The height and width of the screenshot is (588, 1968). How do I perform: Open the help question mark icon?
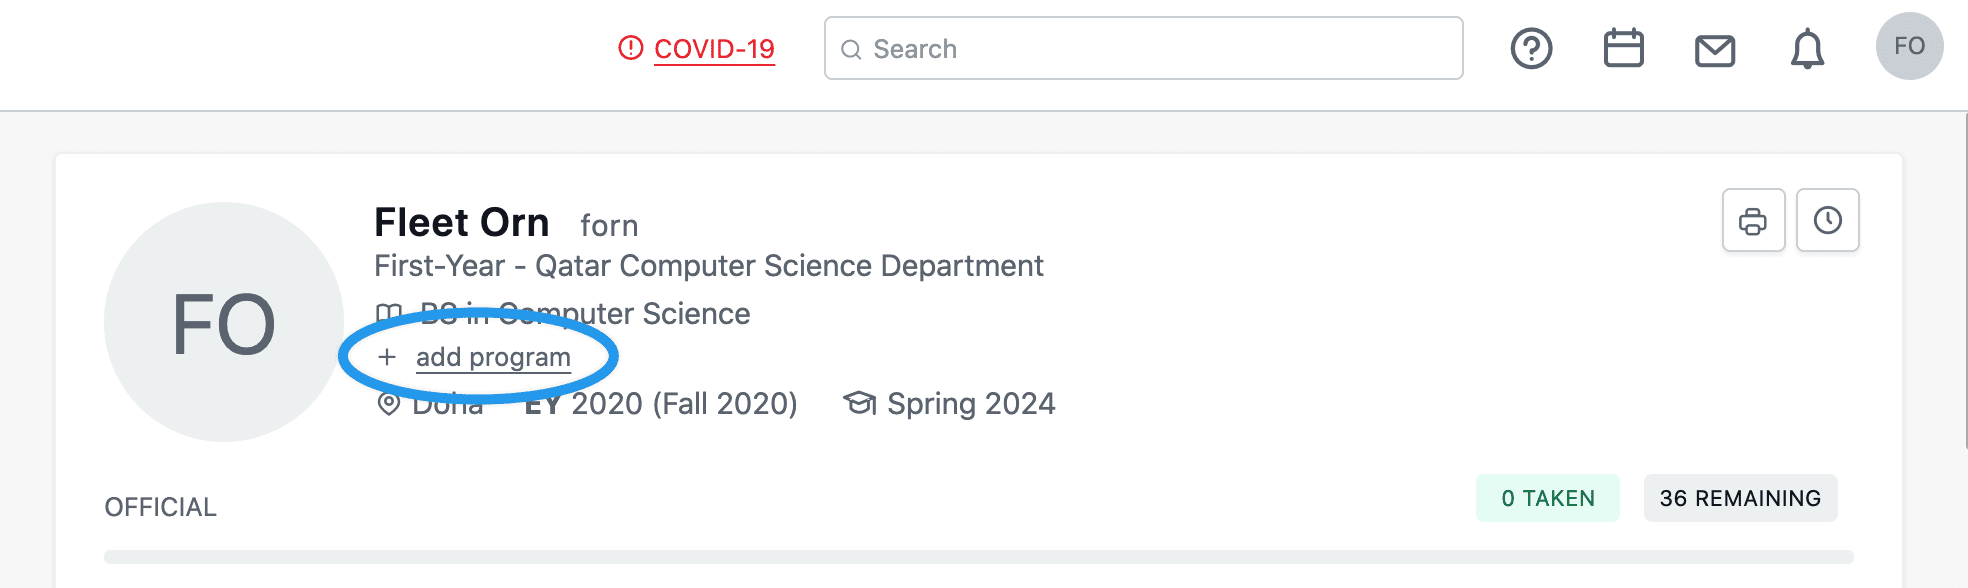1531,48
